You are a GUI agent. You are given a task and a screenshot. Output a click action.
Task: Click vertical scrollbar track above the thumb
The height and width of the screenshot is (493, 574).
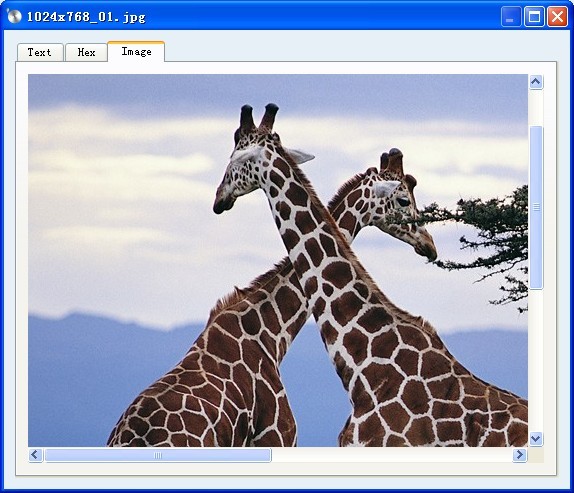pos(536,107)
